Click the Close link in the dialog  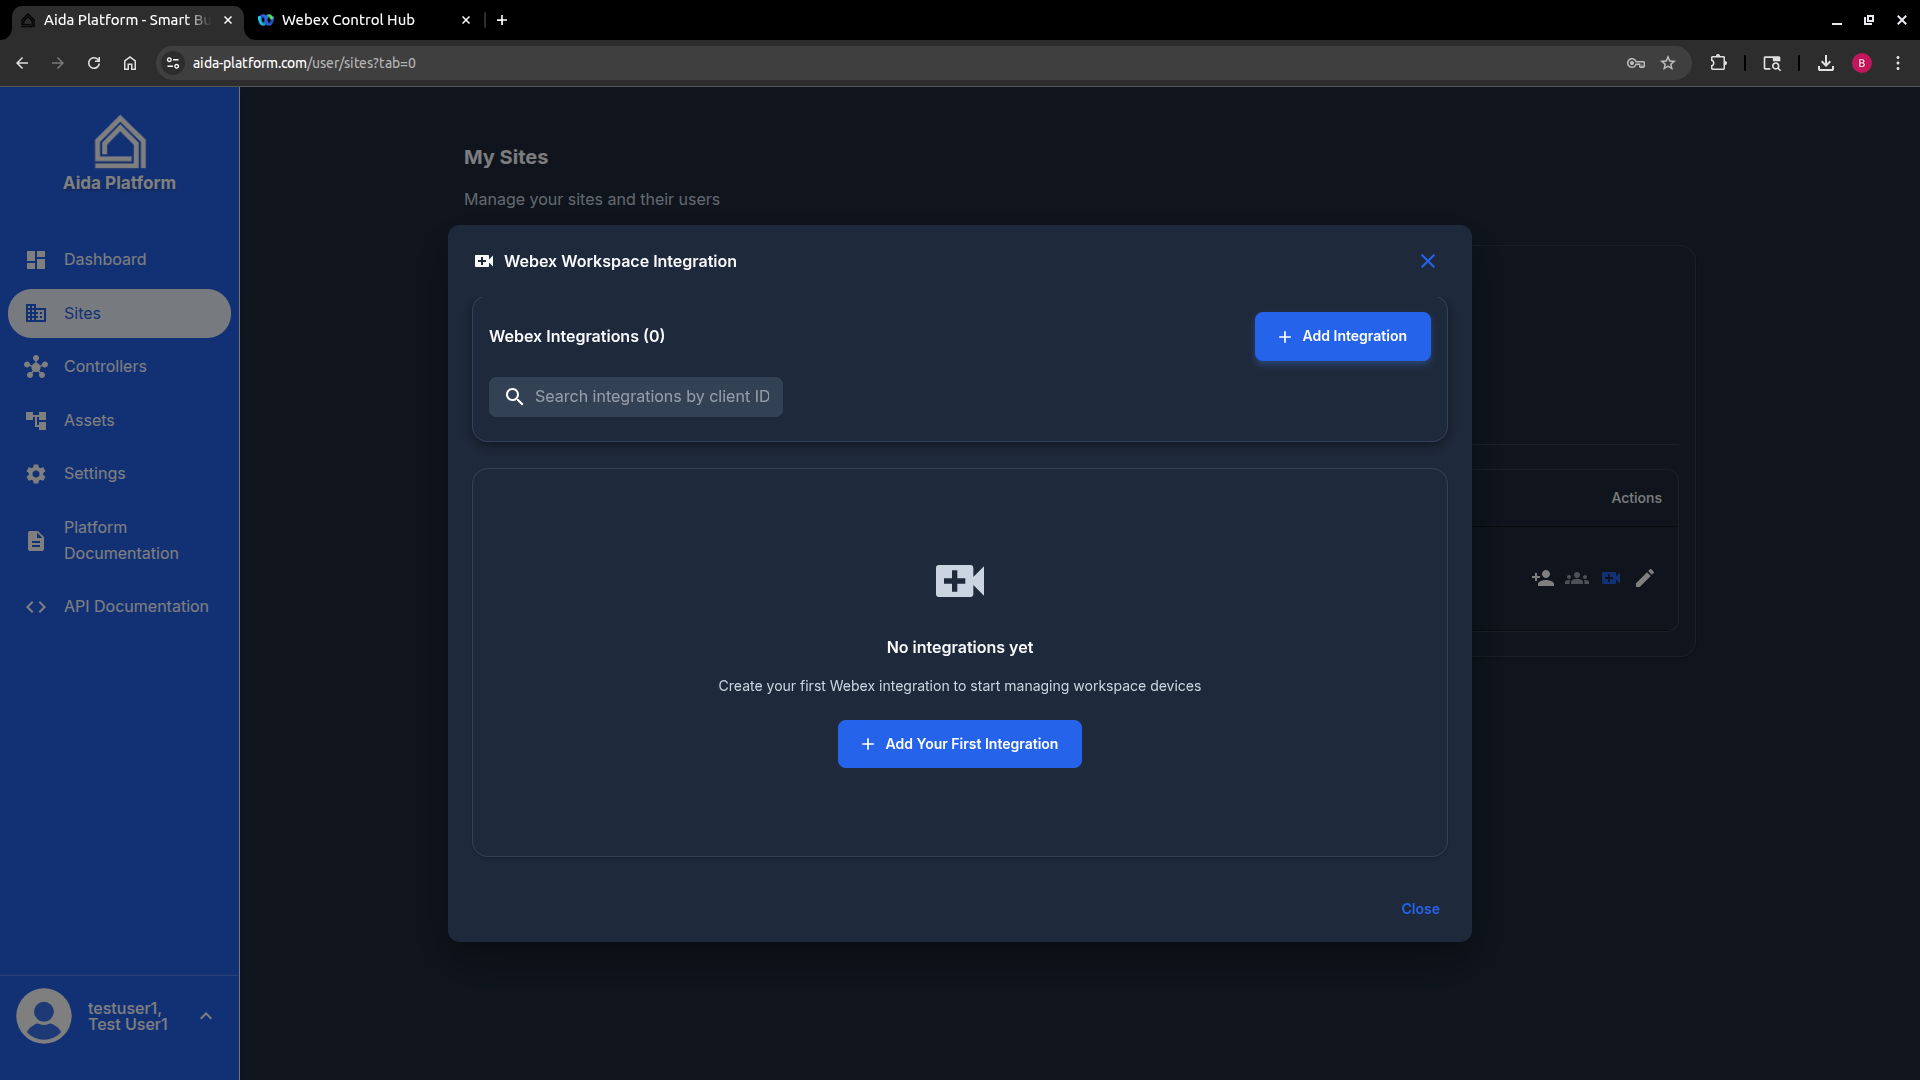pos(1420,908)
